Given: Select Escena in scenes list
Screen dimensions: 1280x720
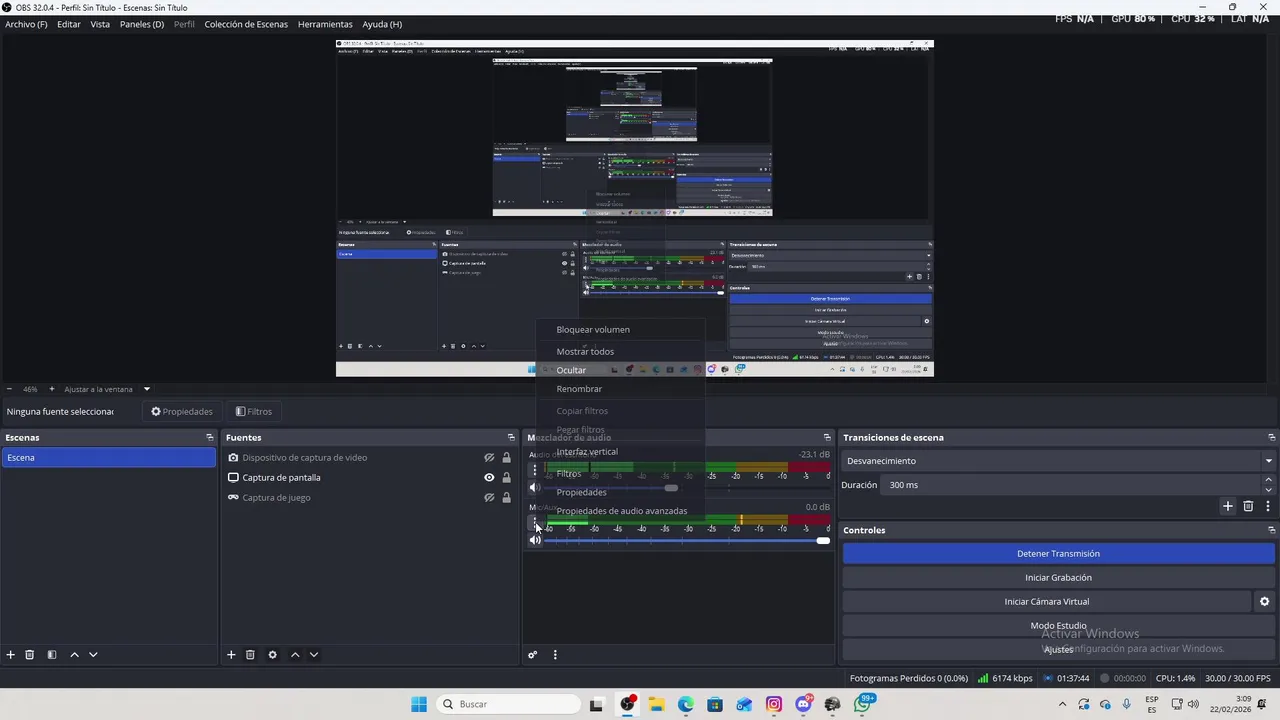Looking at the screenshot, I should point(108,458).
